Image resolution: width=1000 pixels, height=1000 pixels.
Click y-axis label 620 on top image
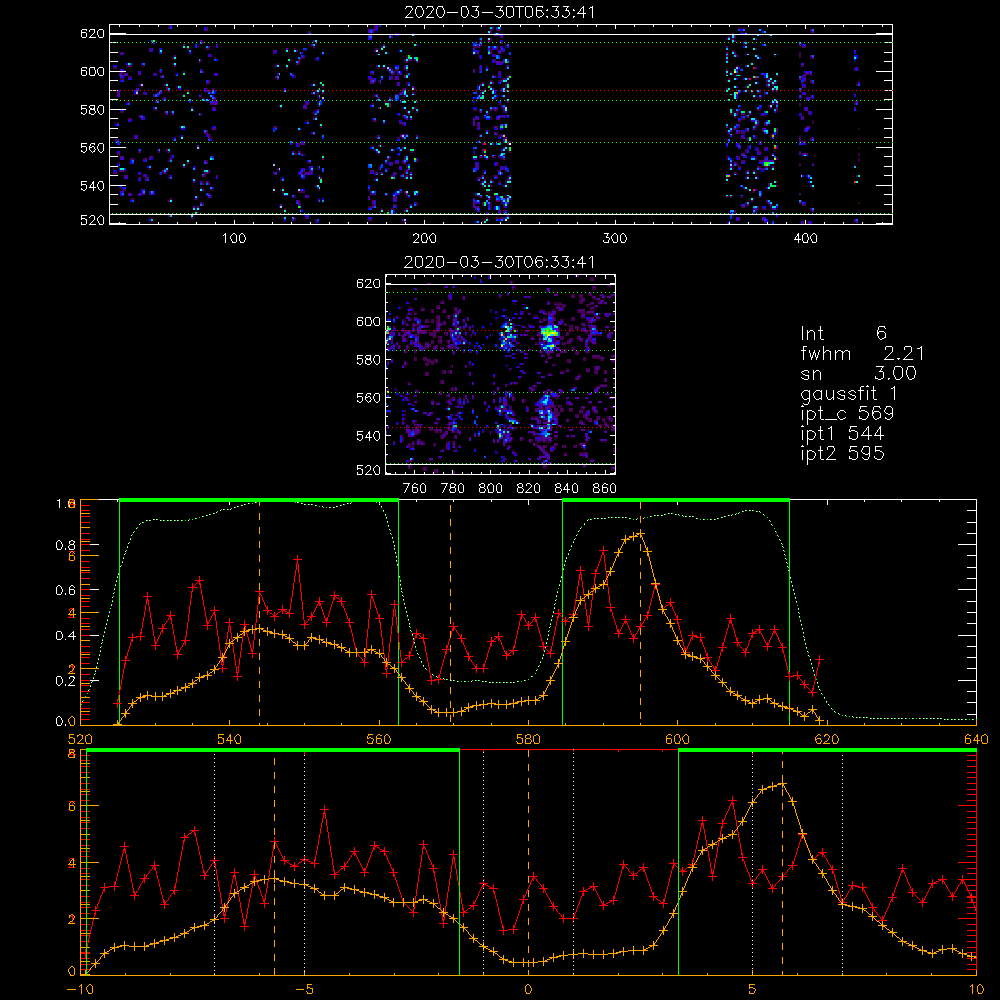tap(92, 33)
